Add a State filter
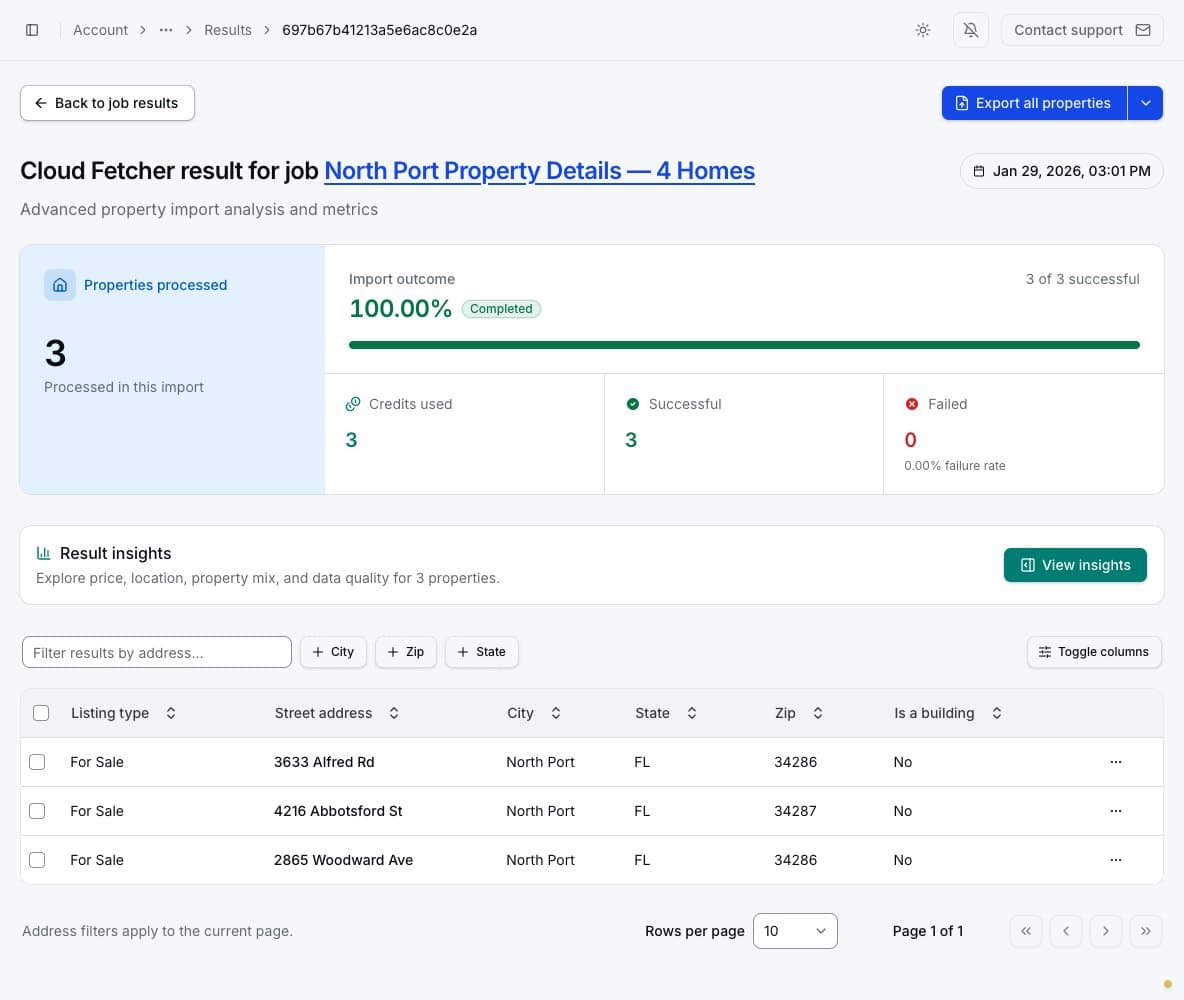This screenshot has height=1000, width=1184. click(x=482, y=652)
